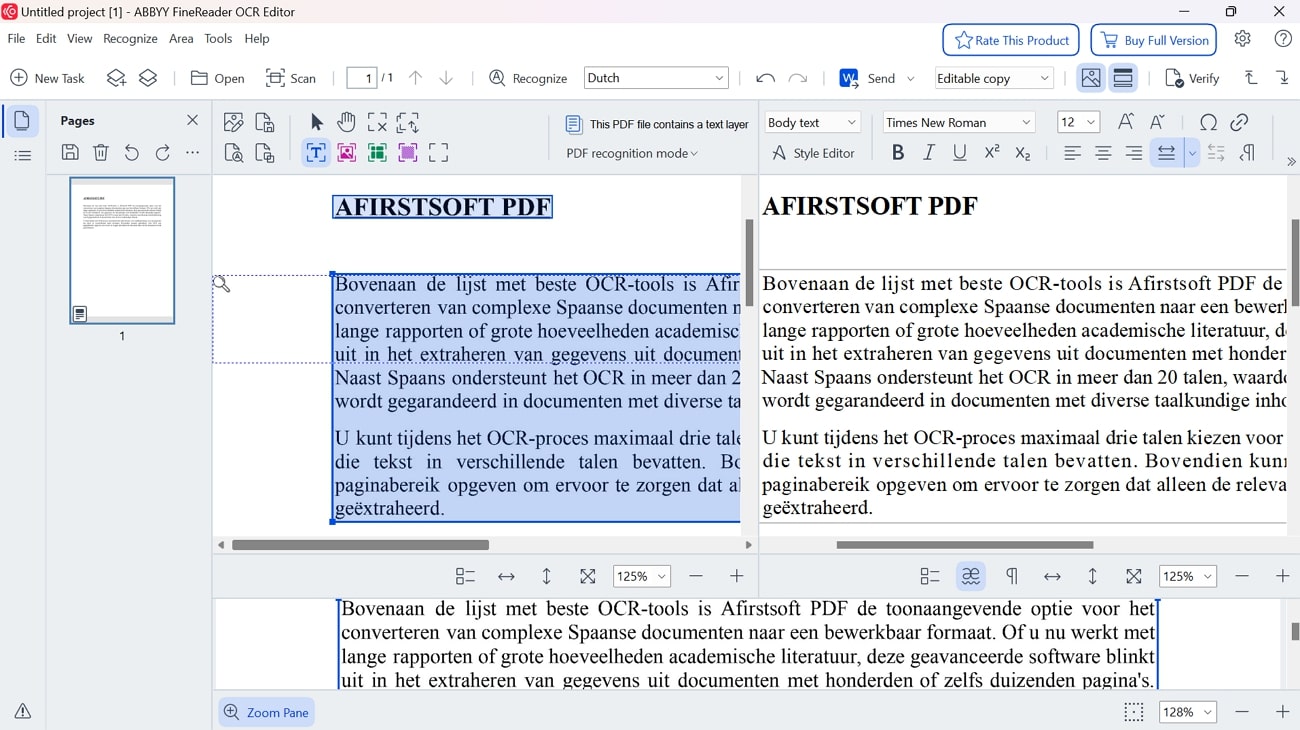This screenshot has width=1300, height=730.
Task: Insert a special character with Omega icon
Action: coord(1208,122)
